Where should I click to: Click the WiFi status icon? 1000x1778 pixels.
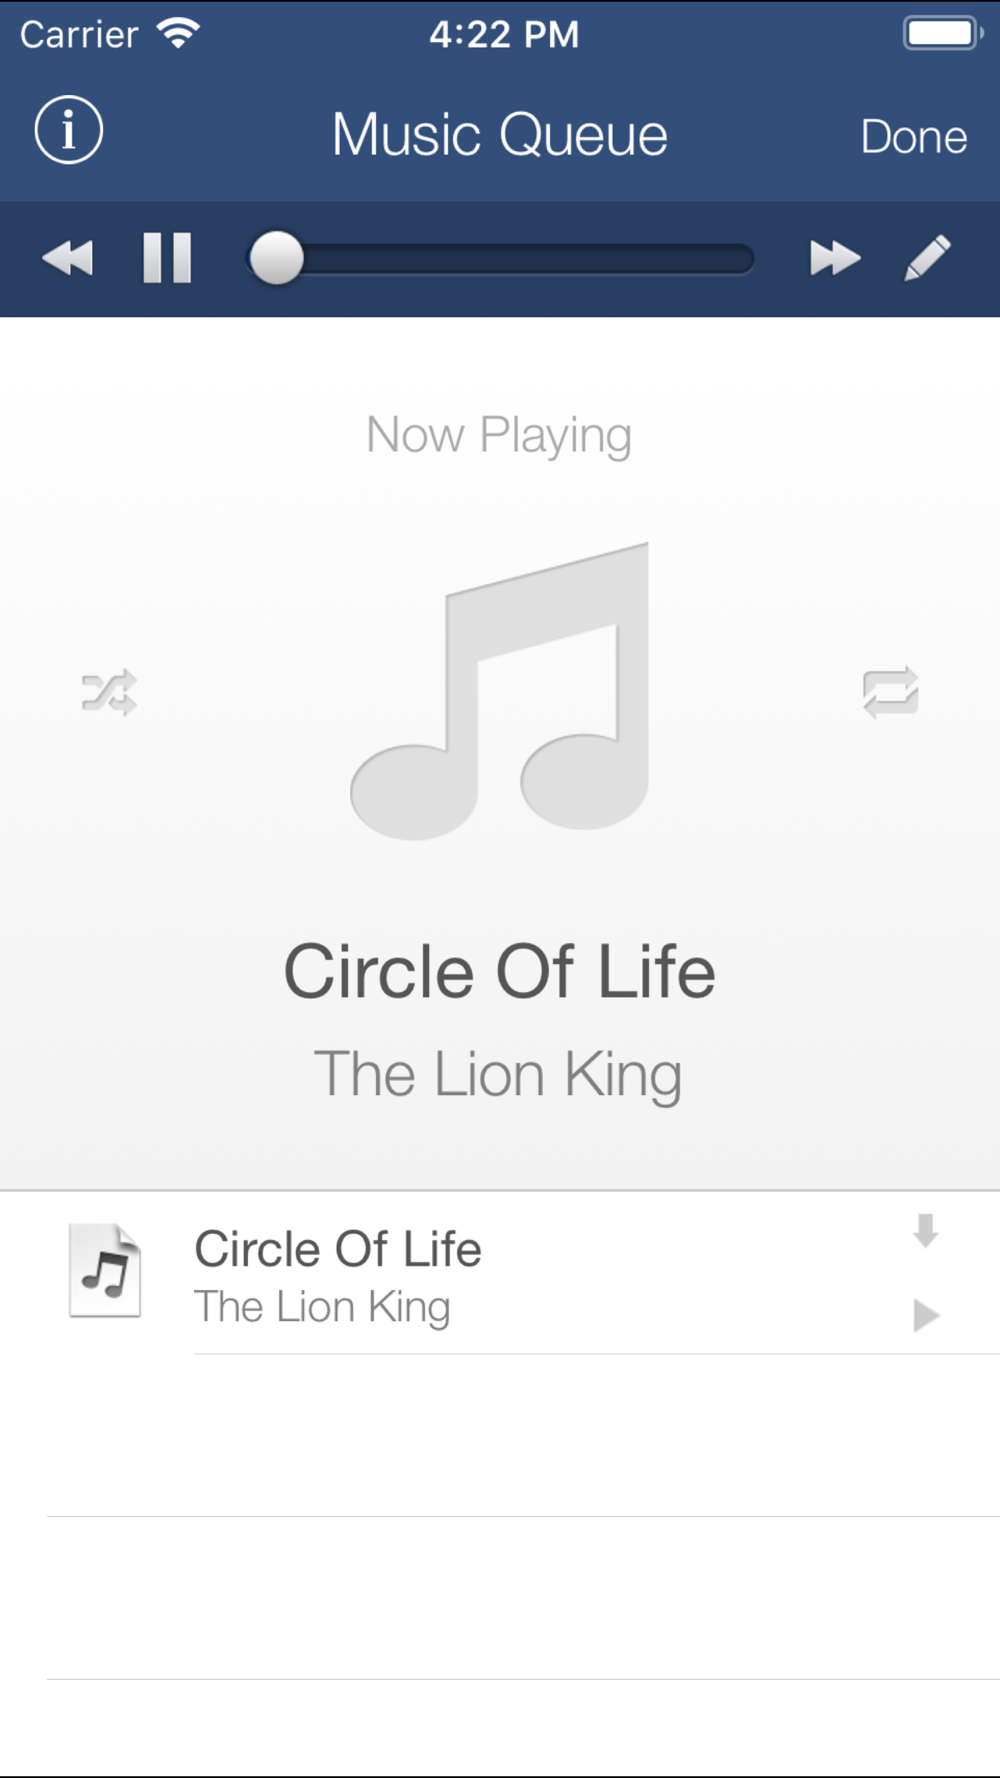click(179, 34)
